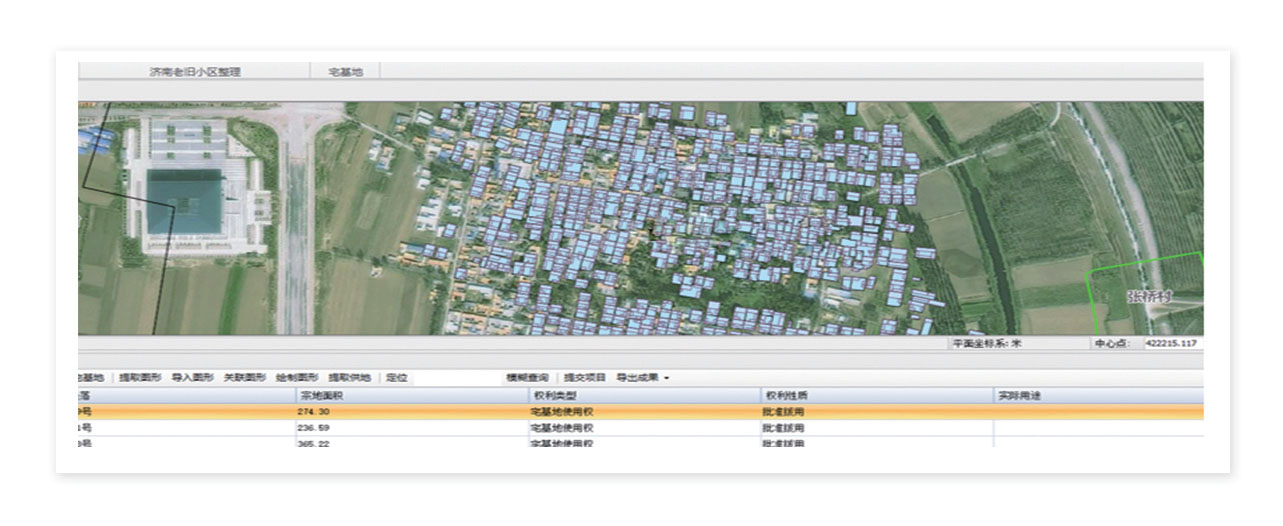The width and height of the screenshot is (1283, 526).
Task: Click the 定位 locate button
Action: (396, 378)
